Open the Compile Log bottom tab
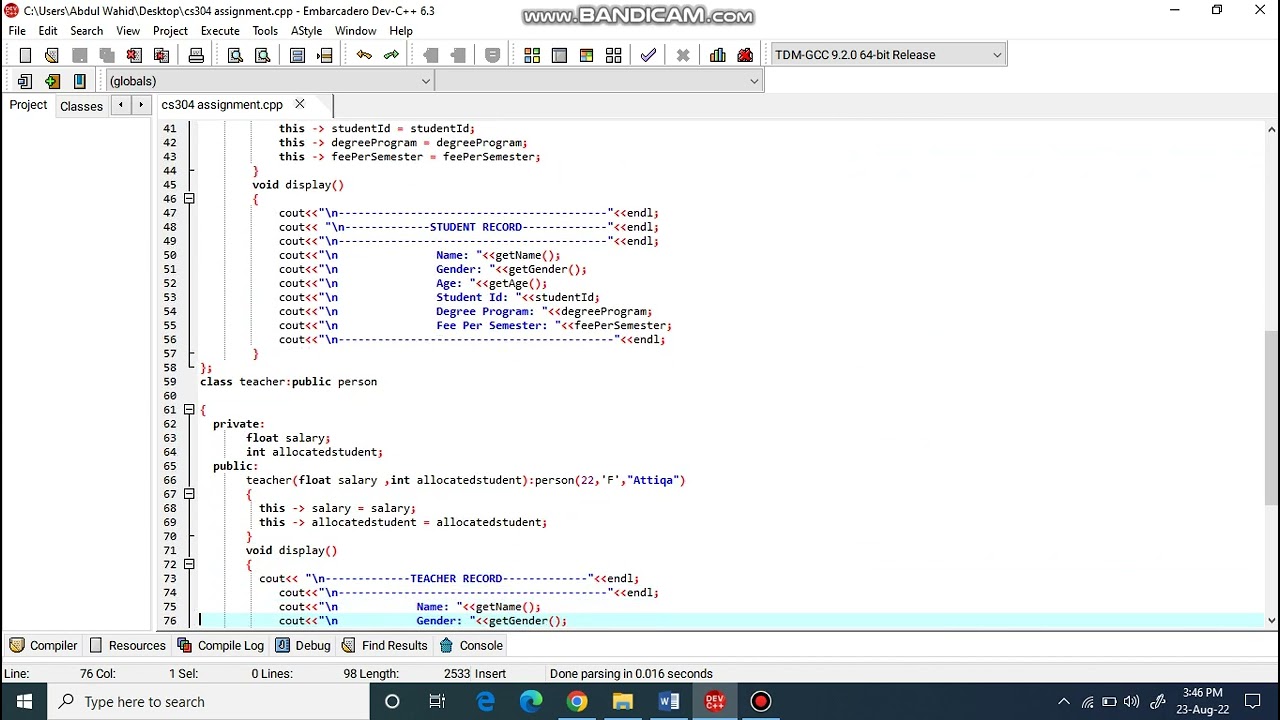The height and width of the screenshot is (720, 1280). pyautogui.click(x=221, y=645)
